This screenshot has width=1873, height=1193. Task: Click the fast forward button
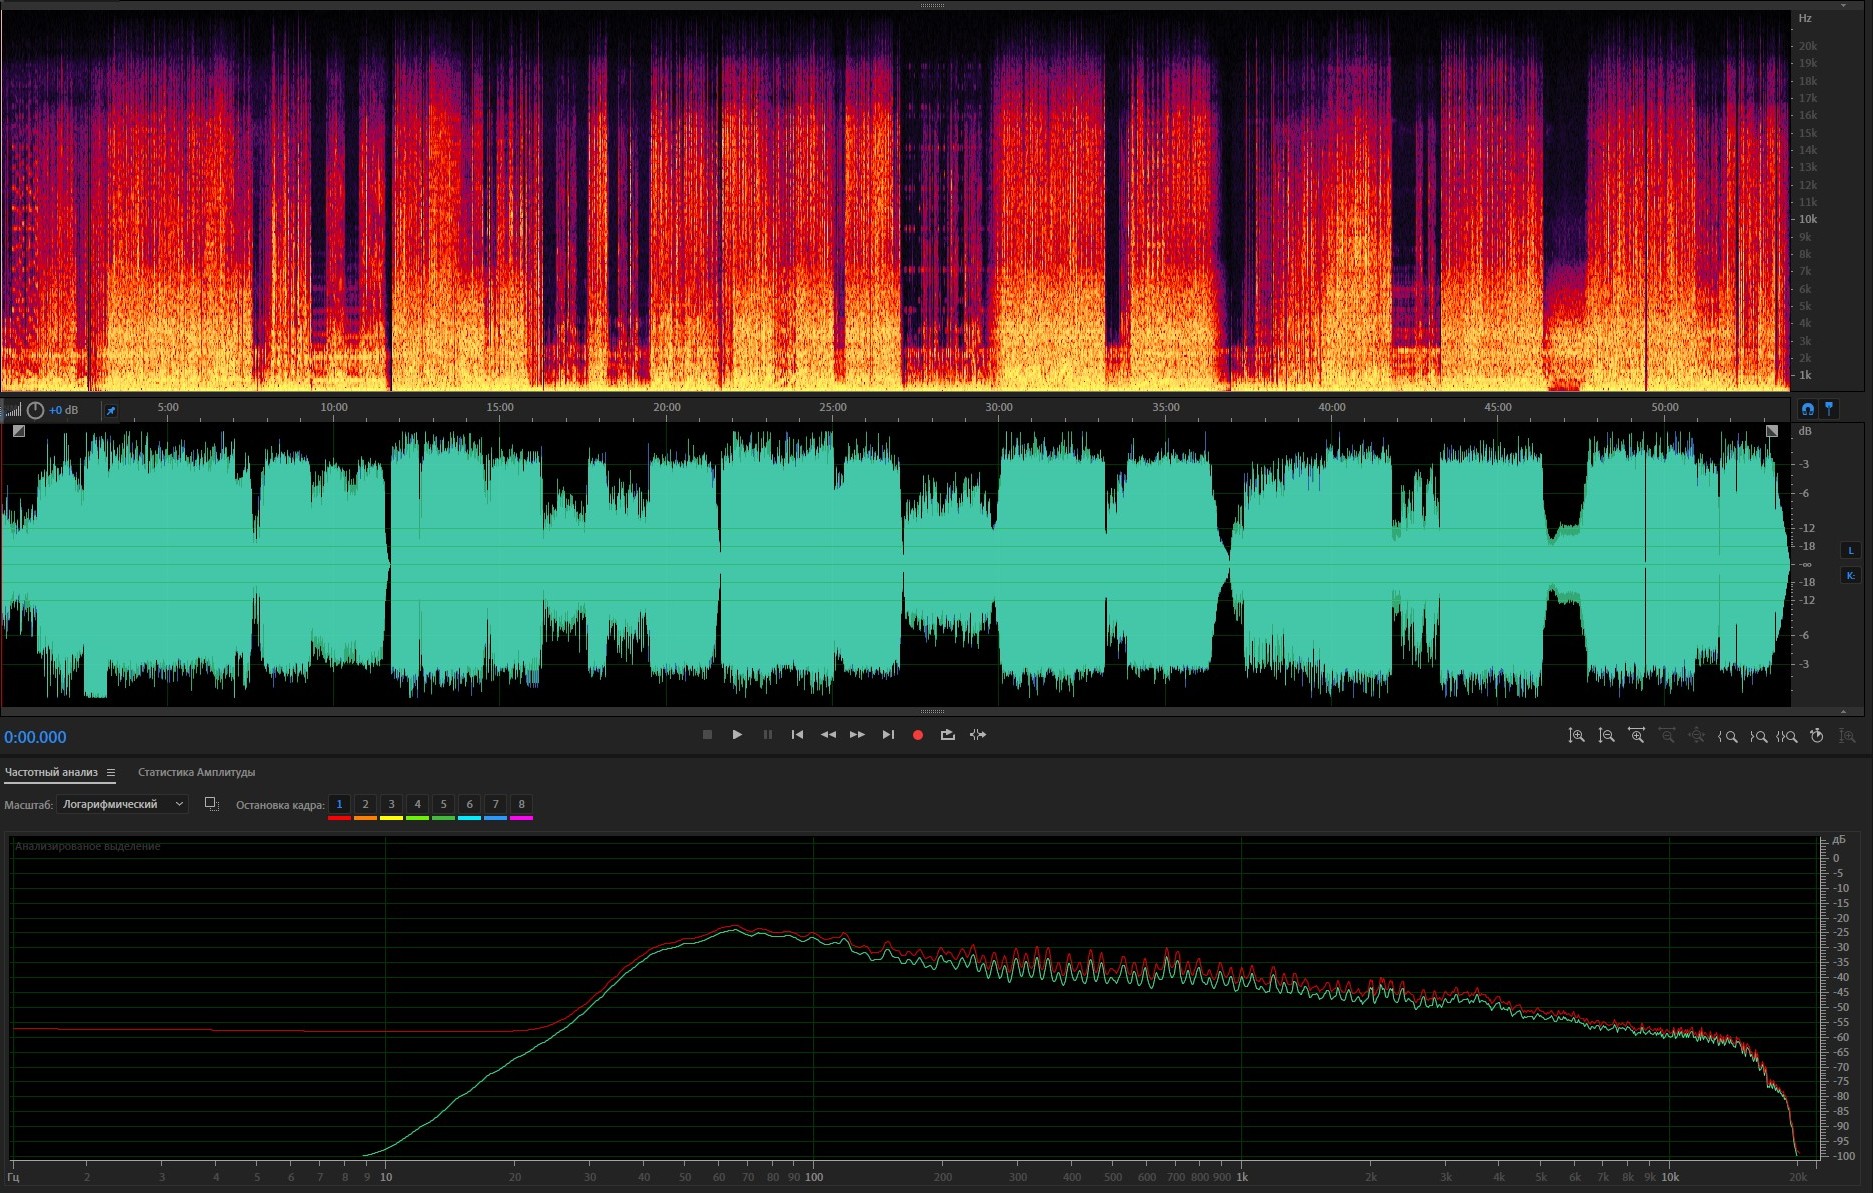coord(857,735)
